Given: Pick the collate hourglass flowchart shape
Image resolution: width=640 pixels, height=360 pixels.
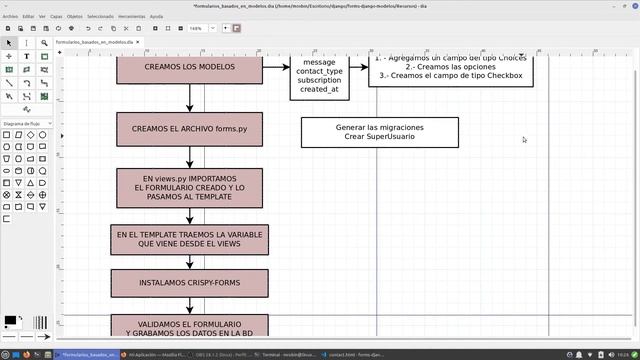Looking at the screenshot, I should (18, 195).
